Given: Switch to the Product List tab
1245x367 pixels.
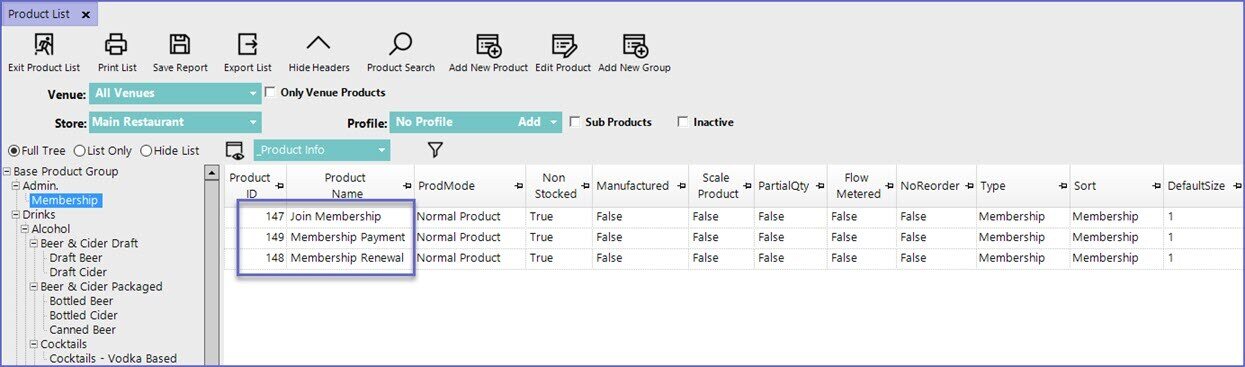Looking at the screenshot, I should (41, 14).
